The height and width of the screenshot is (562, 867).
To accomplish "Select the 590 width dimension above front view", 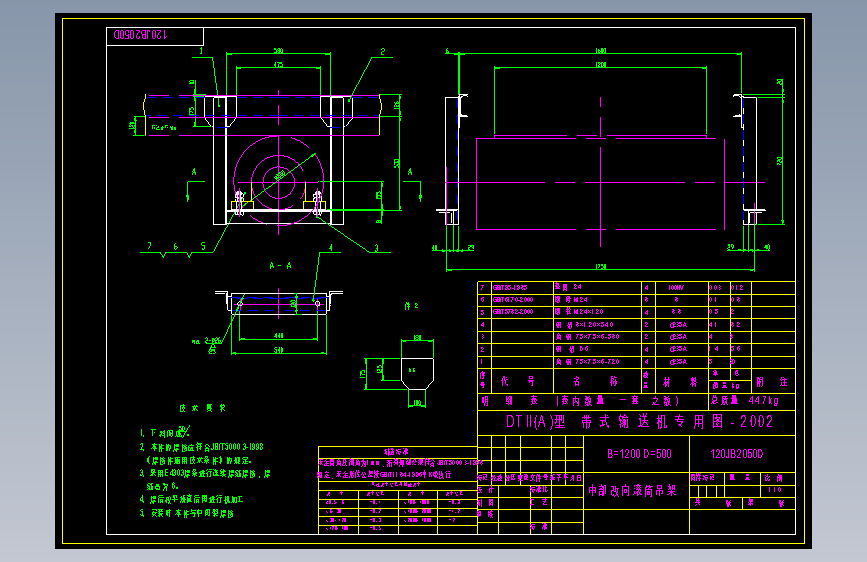I will coord(279,51).
